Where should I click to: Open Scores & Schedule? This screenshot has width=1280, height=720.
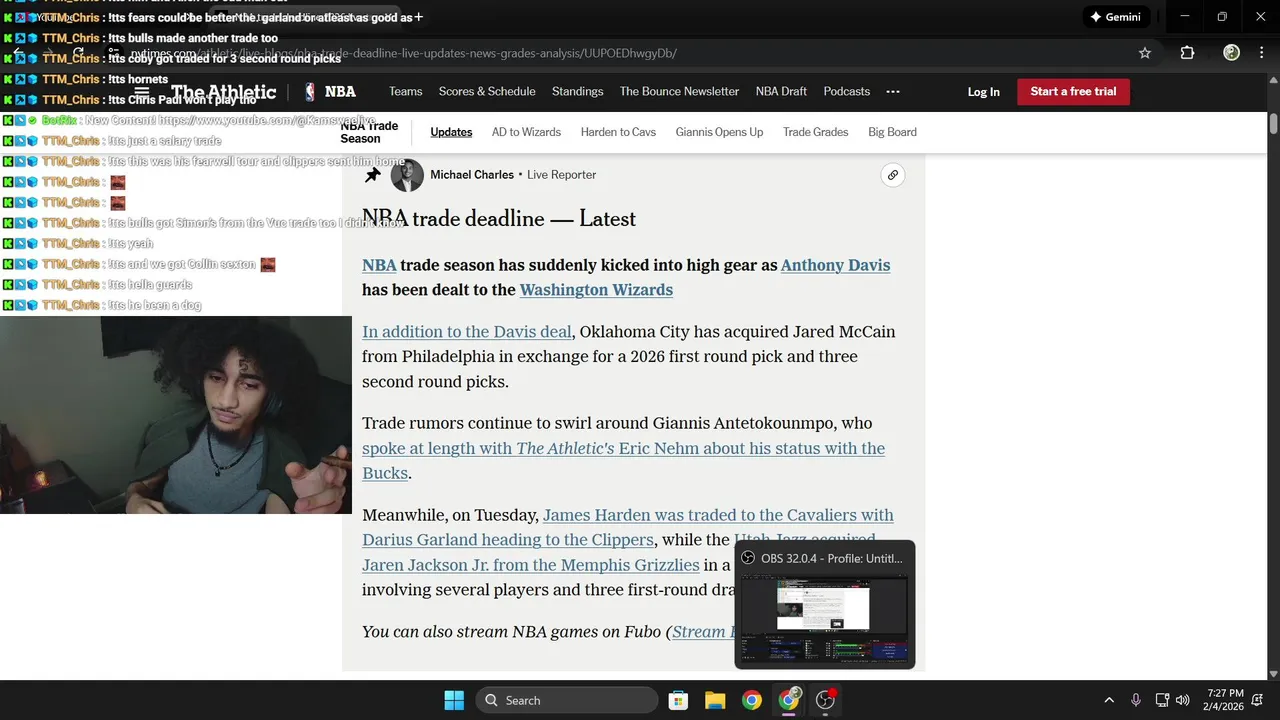click(487, 91)
